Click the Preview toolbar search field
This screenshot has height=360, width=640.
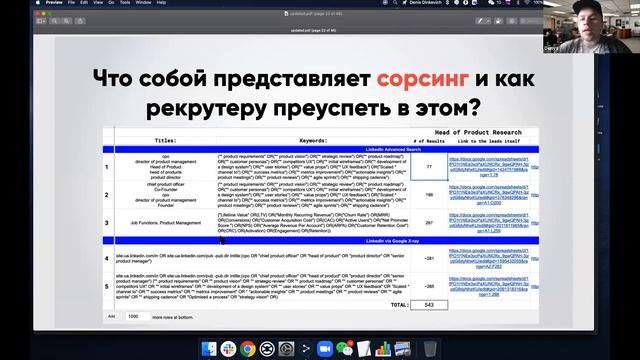(531, 21)
